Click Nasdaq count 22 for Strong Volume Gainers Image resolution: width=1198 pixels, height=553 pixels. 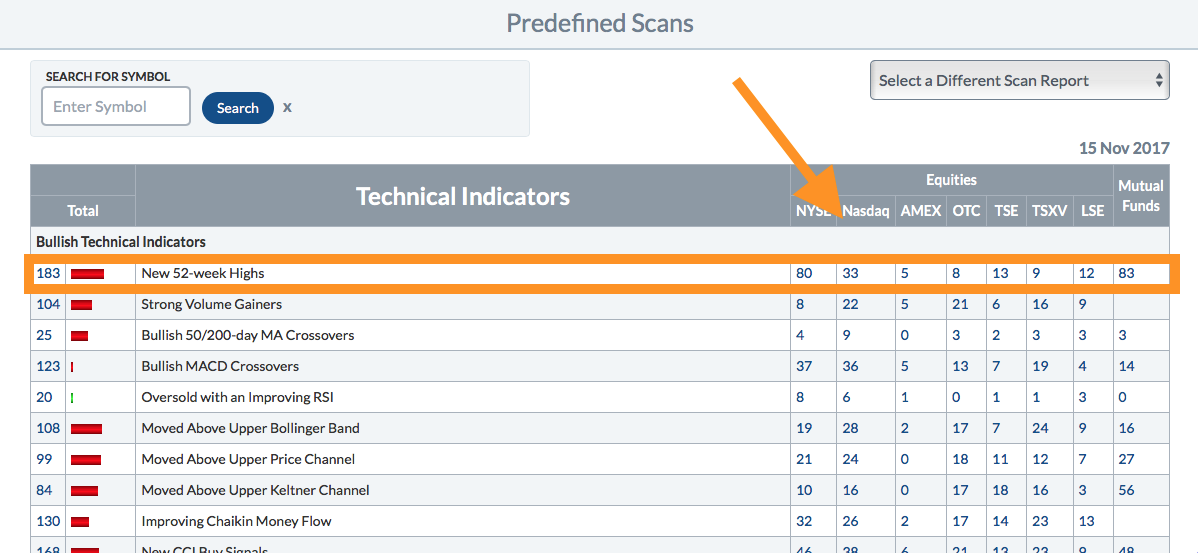(851, 304)
